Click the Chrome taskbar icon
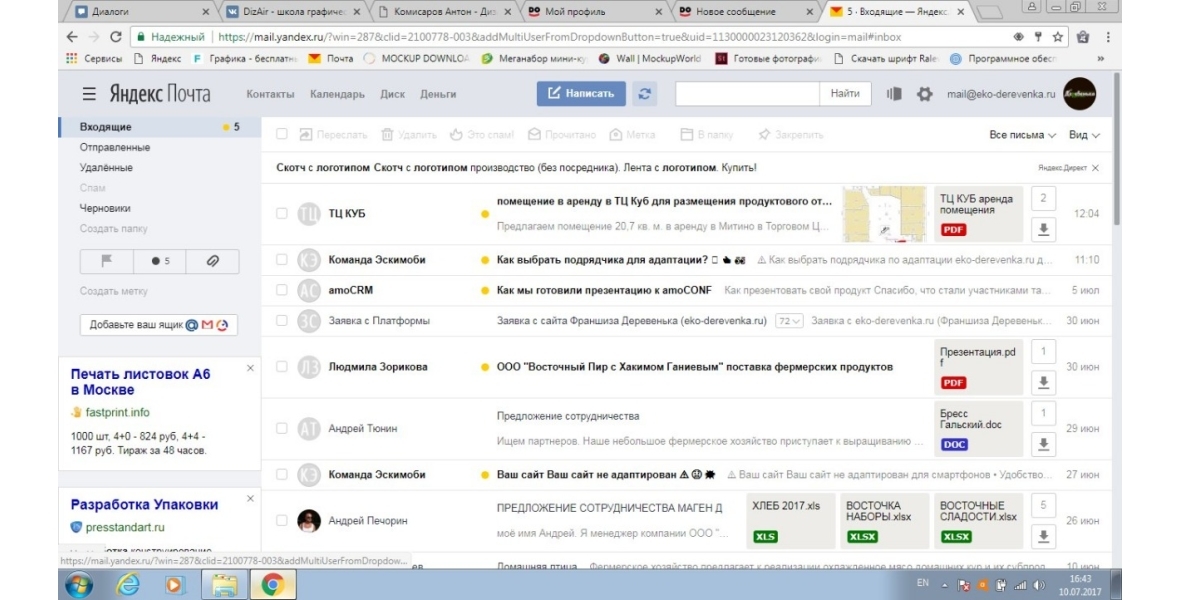 tap(272, 585)
